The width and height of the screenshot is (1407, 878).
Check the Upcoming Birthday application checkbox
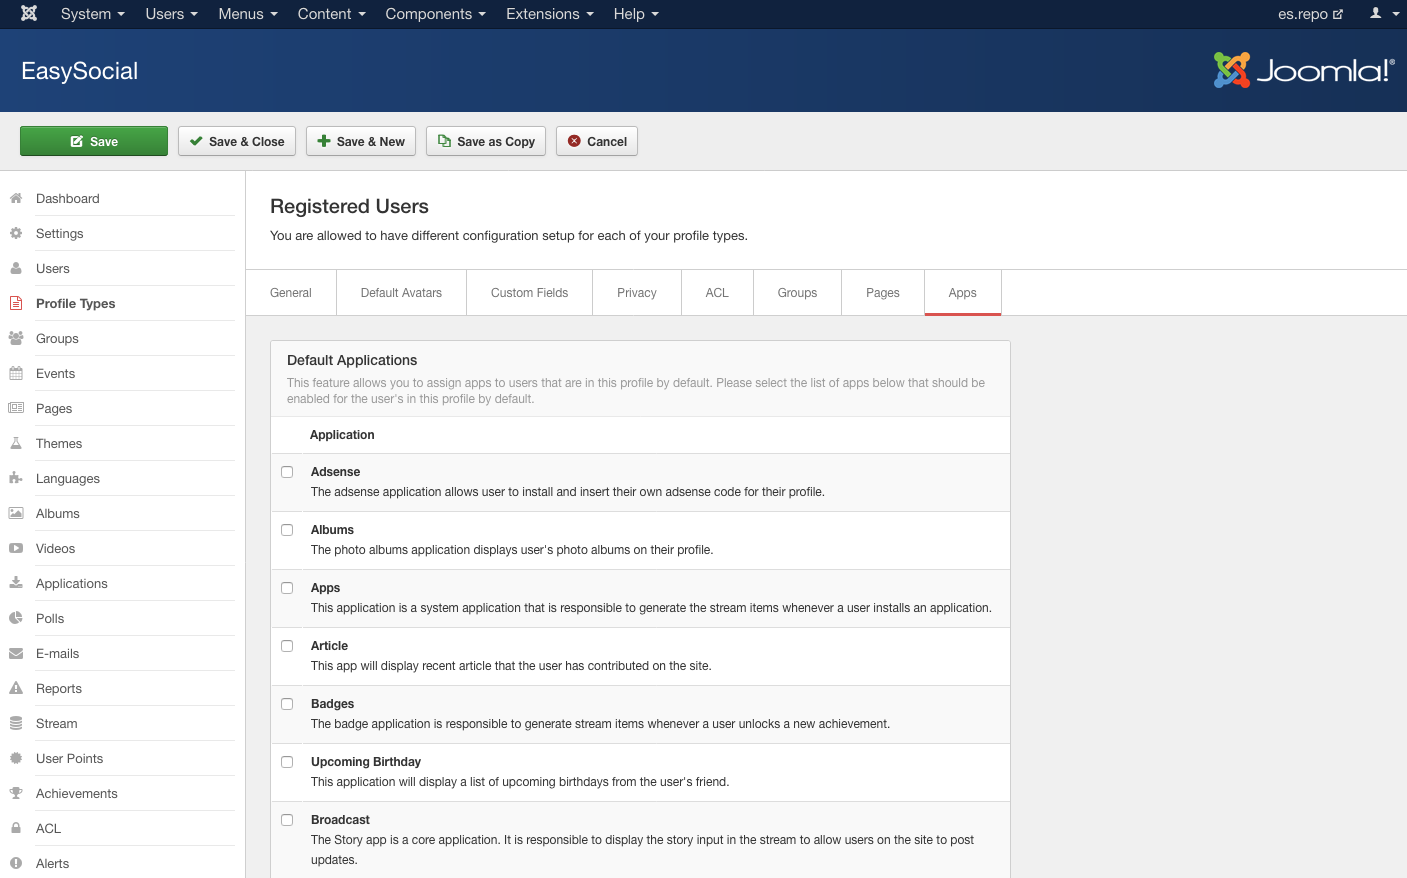coord(287,762)
